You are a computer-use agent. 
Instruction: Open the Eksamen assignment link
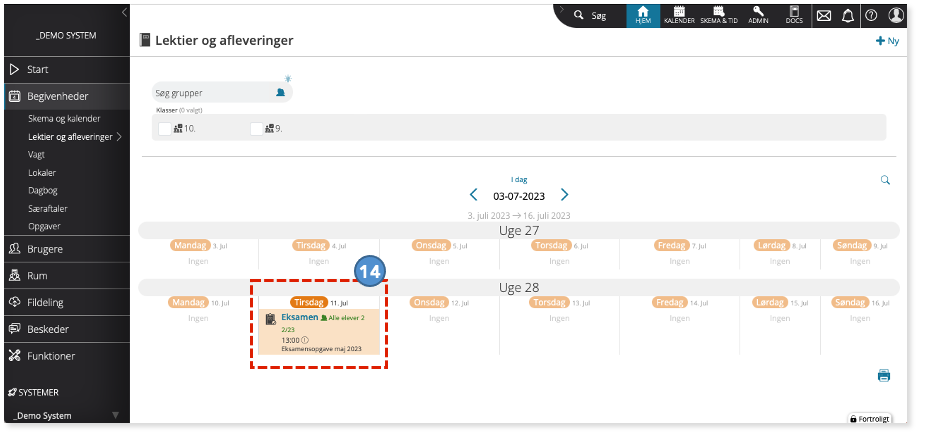pyautogui.click(x=300, y=317)
